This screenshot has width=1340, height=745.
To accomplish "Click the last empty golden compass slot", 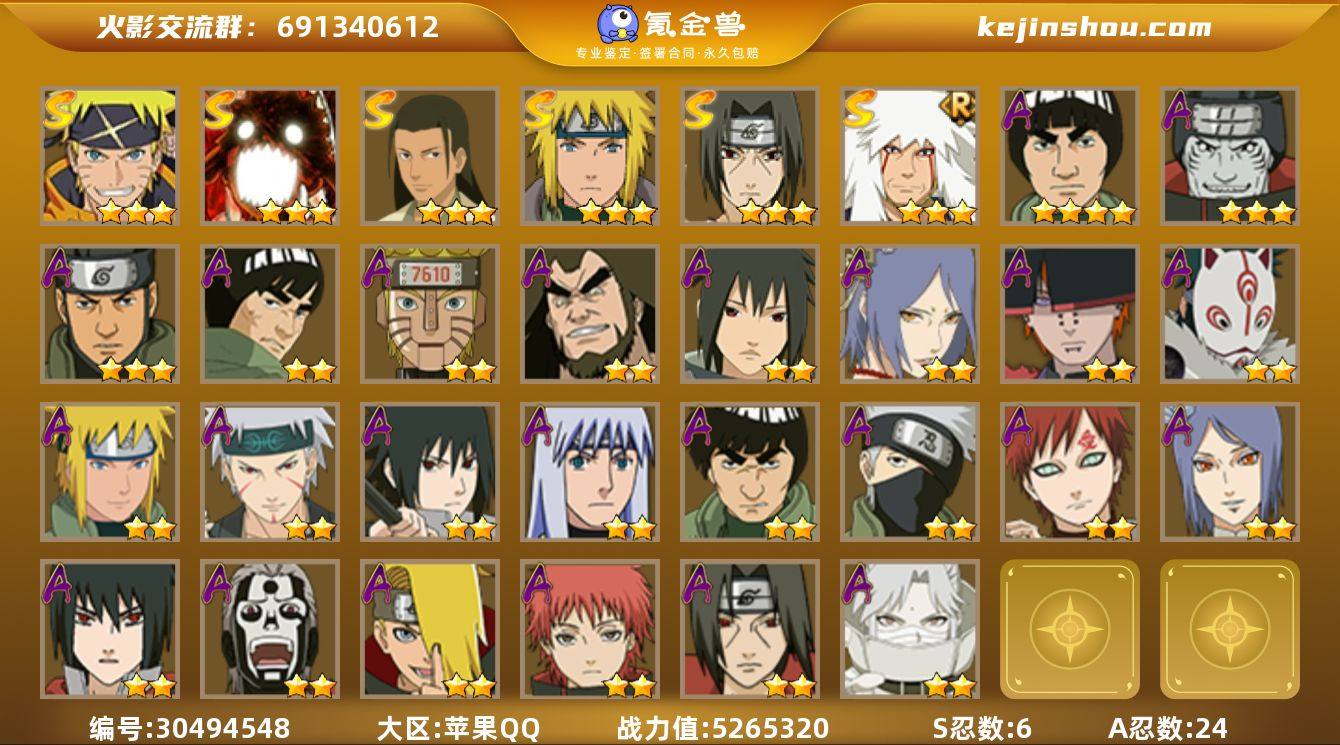I will click(1230, 629).
